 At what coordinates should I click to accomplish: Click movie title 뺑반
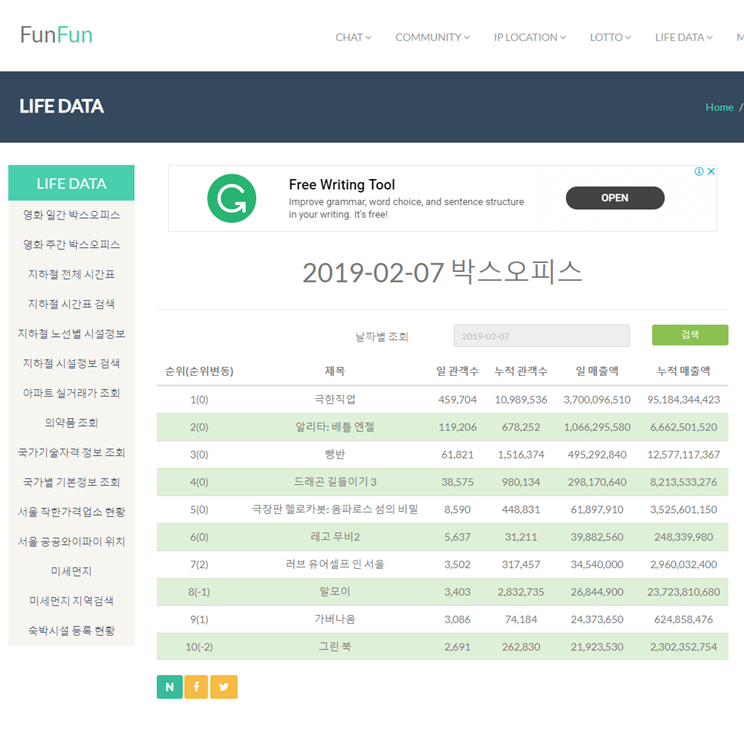[335, 454]
